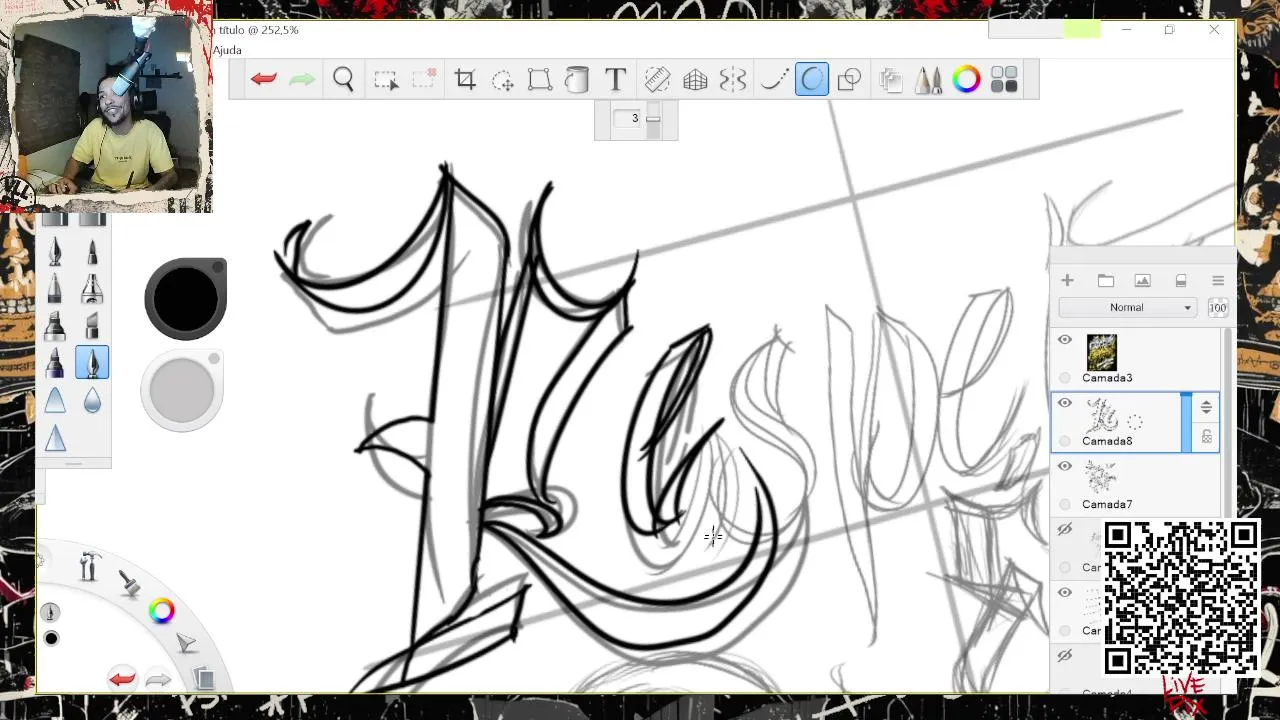Pick the quick transform lasso tool
Screen dimensions: 1280x720
point(503,80)
